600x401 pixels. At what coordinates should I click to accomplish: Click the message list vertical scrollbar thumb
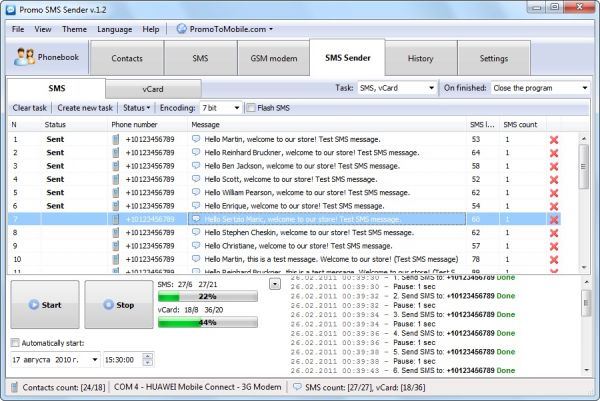click(584, 166)
